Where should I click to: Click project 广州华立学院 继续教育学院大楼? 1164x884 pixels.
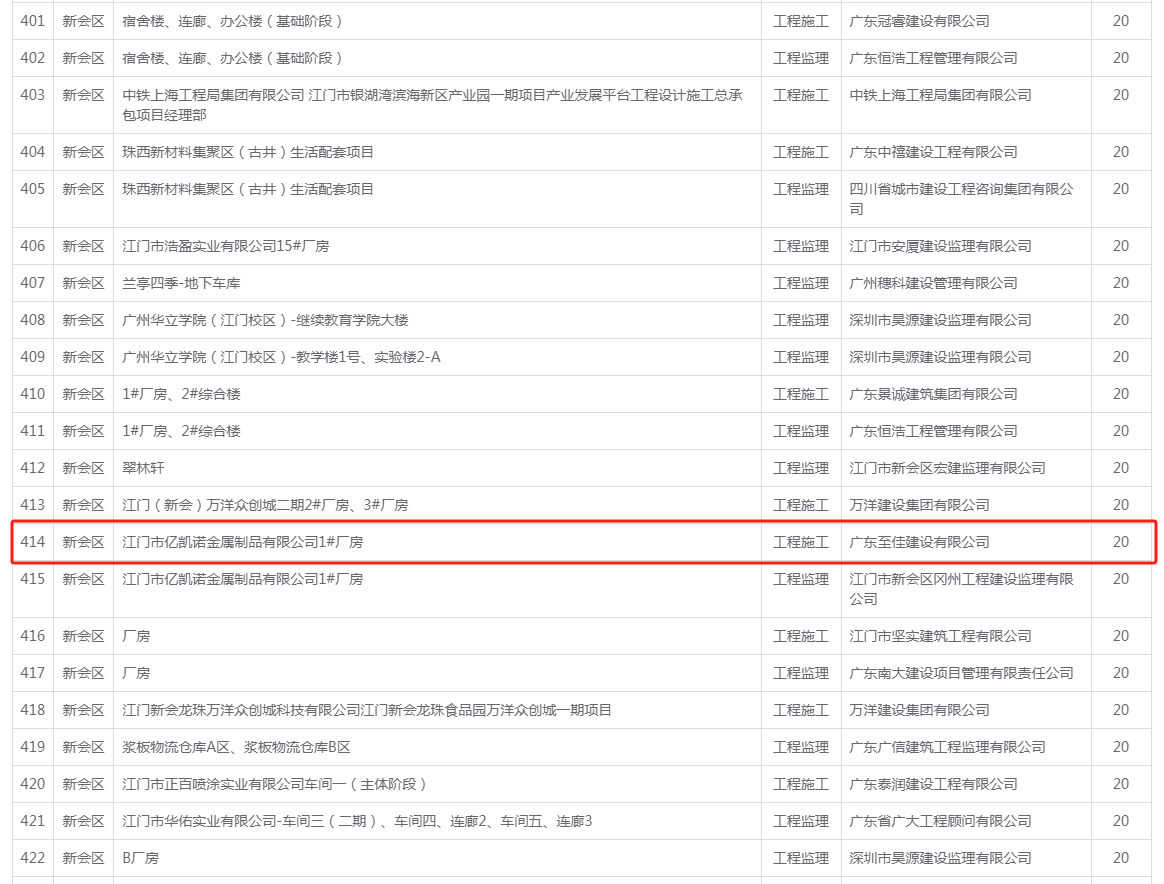(x=266, y=320)
